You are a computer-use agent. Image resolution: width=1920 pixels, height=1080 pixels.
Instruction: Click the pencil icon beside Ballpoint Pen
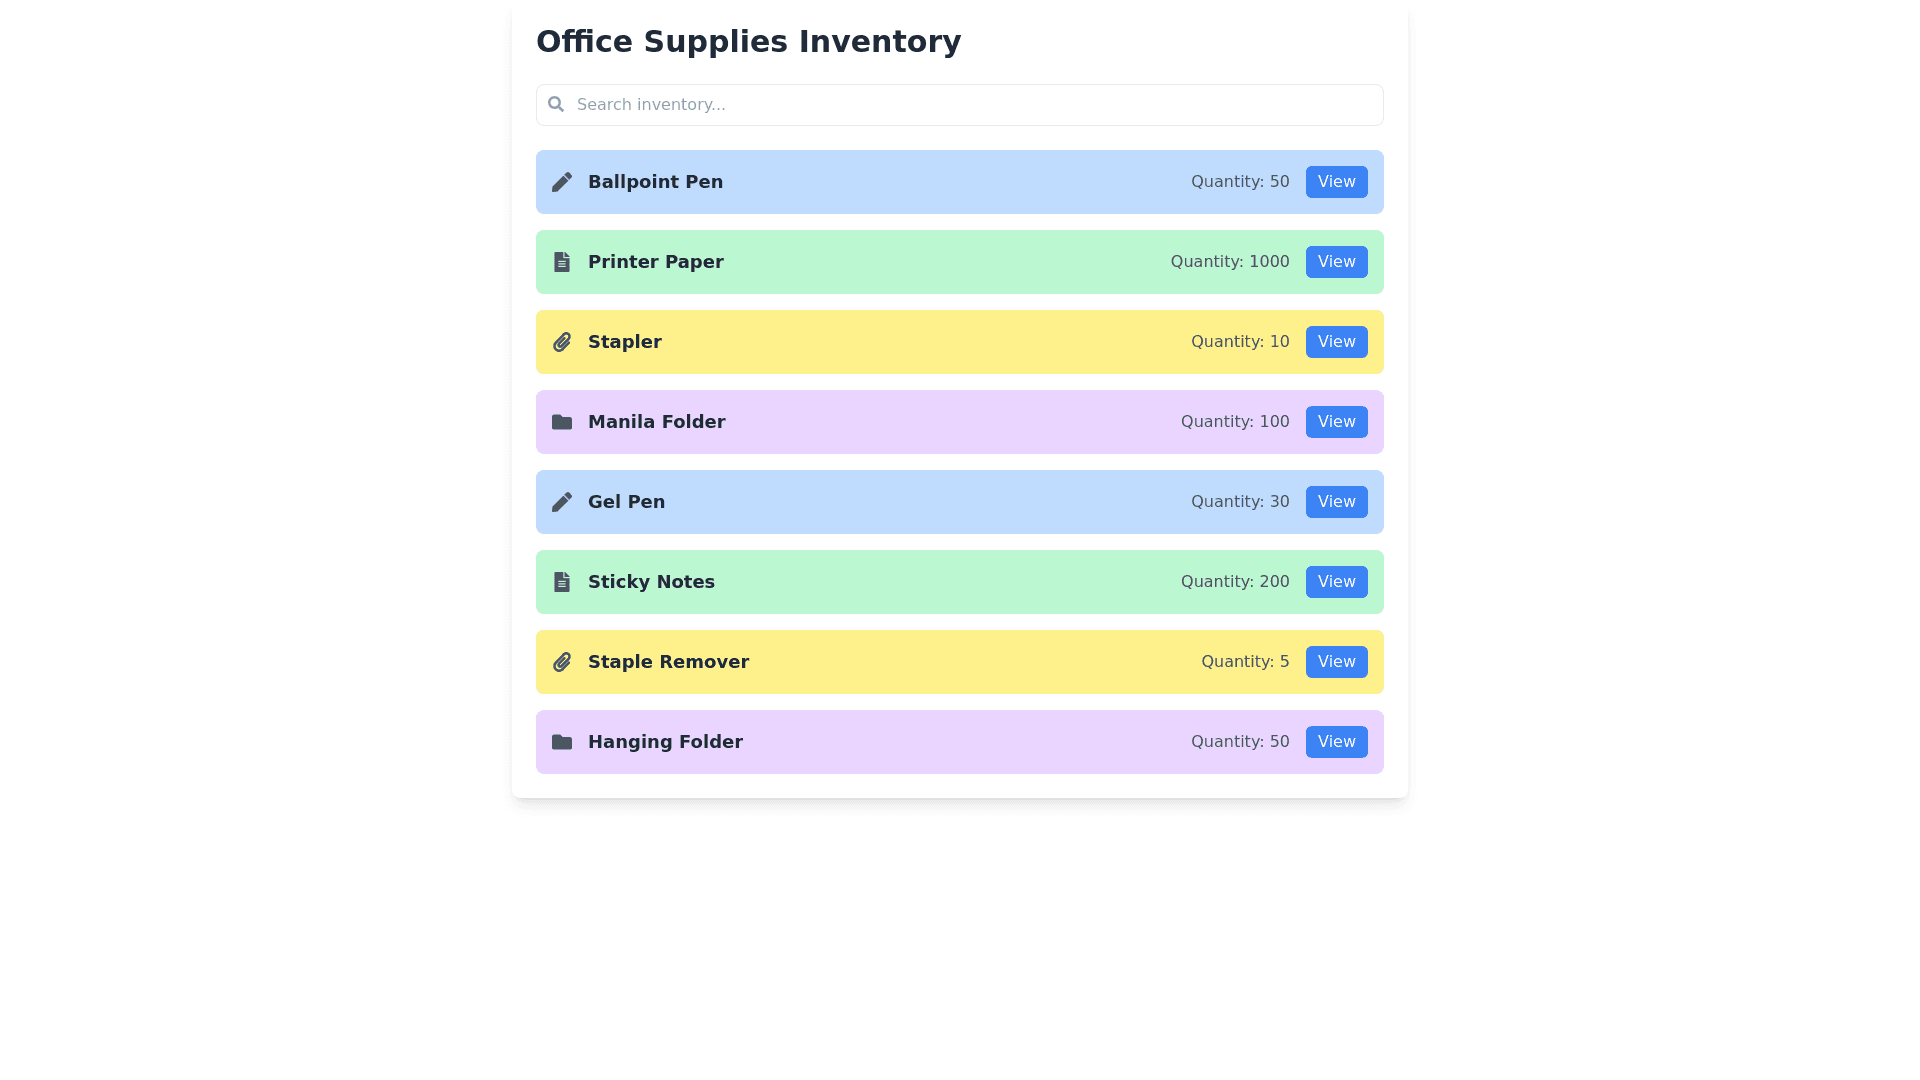point(562,182)
